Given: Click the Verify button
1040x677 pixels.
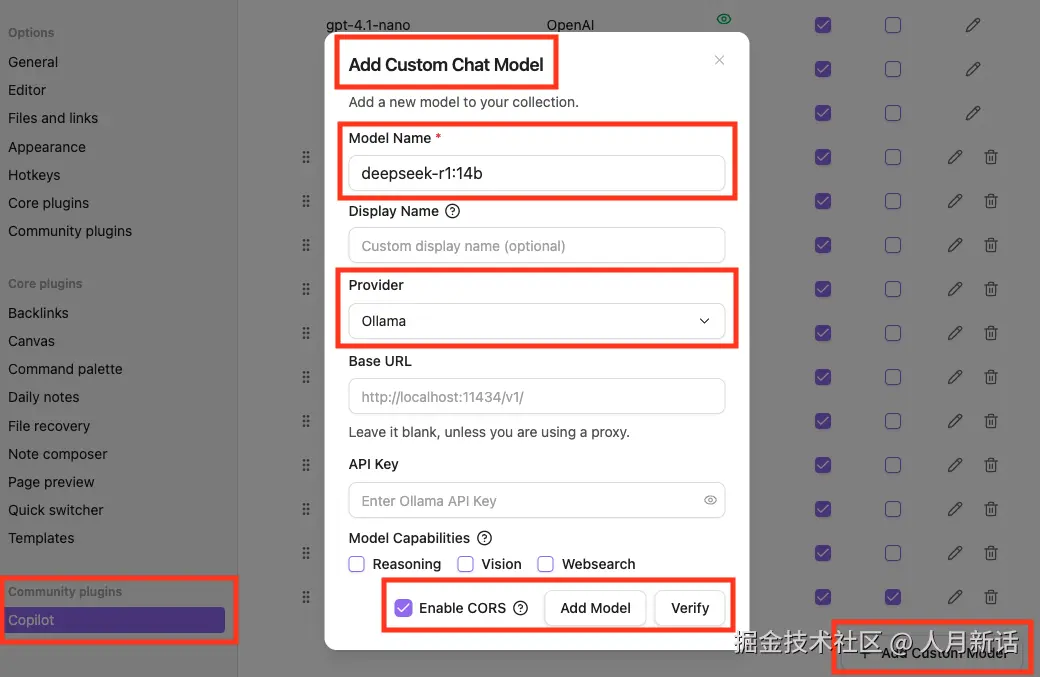Looking at the screenshot, I should click(690, 608).
